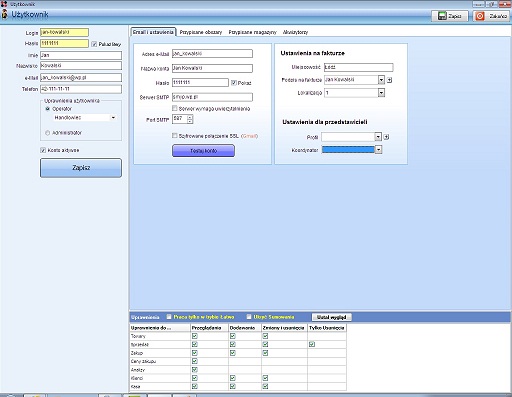Click the Zakończ button in the header
The width and height of the screenshot is (512, 397).
tap(491, 16)
